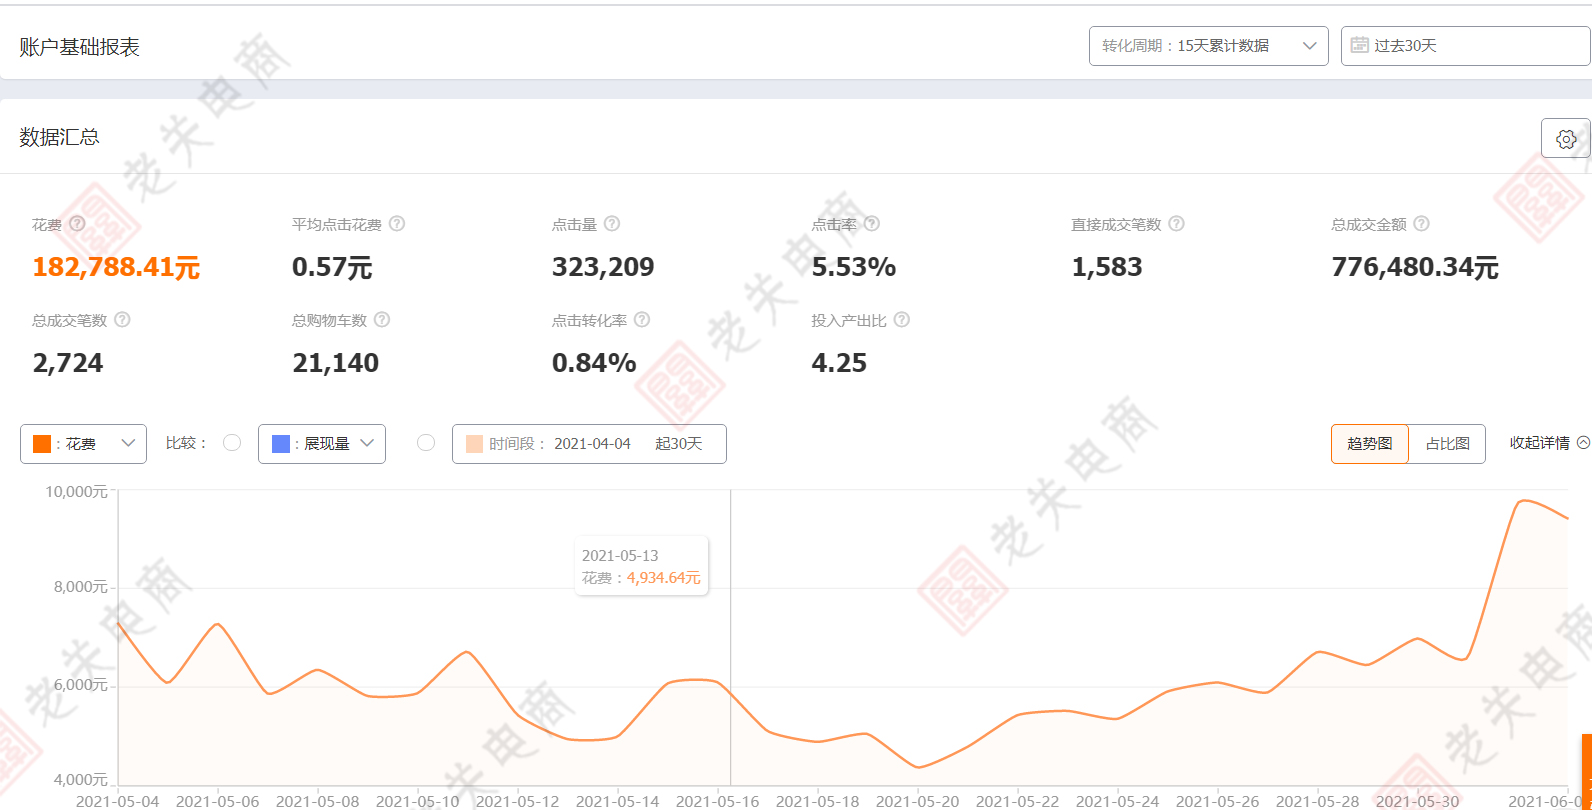Open the 展现量 comparison metric dropdown
This screenshot has width=1592, height=810.
pyautogui.click(x=322, y=444)
